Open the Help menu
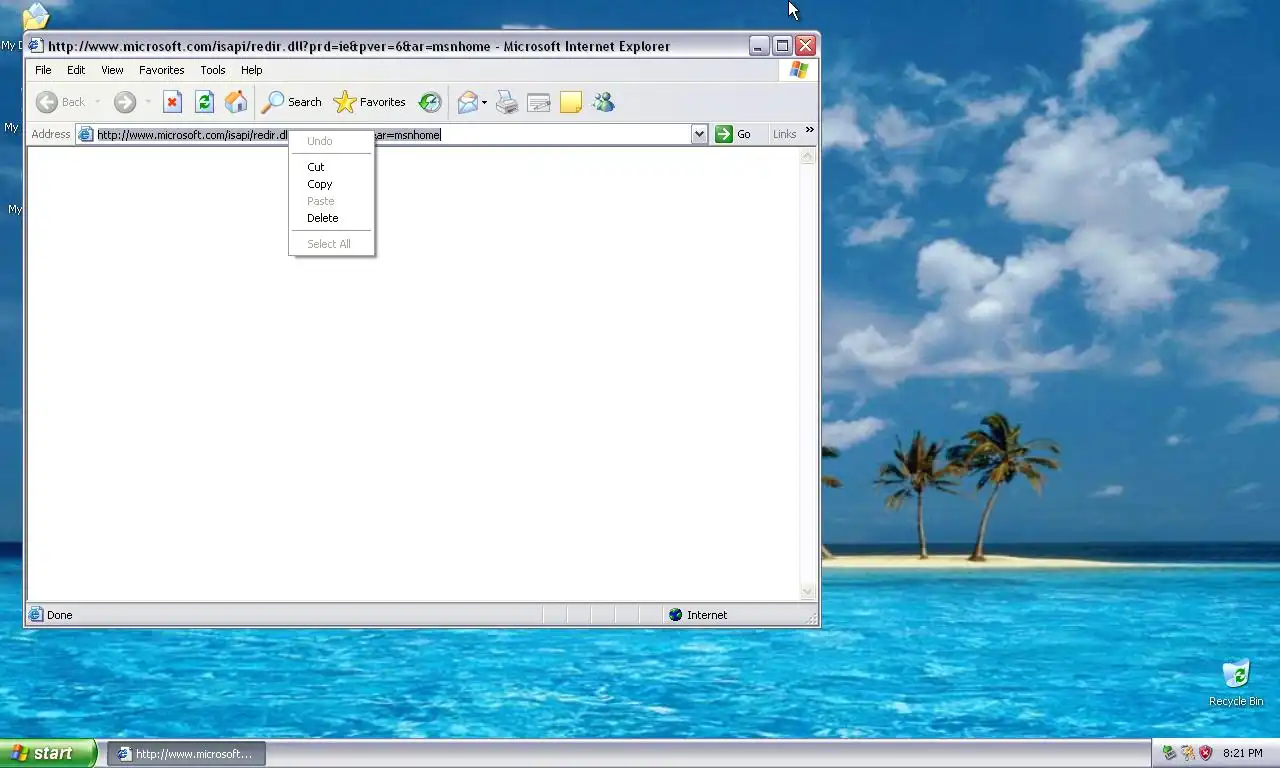Viewport: 1280px width, 768px height. [252, 70]
